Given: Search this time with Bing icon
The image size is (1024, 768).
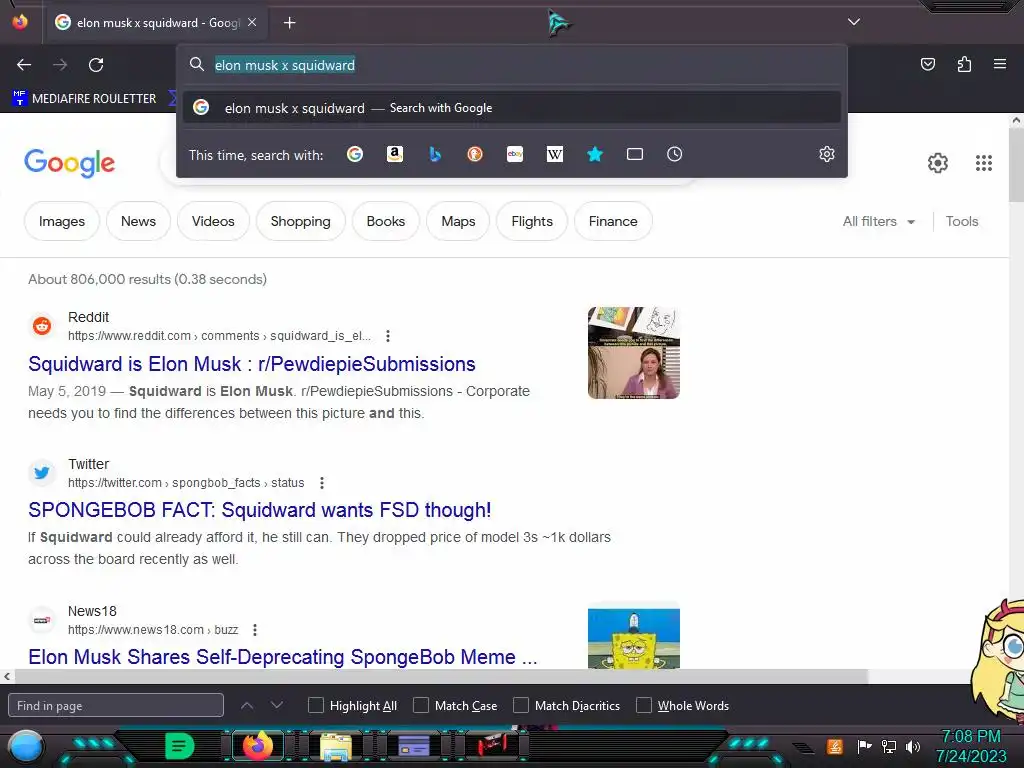Looking at the screenshot, I should coord(435,154).
